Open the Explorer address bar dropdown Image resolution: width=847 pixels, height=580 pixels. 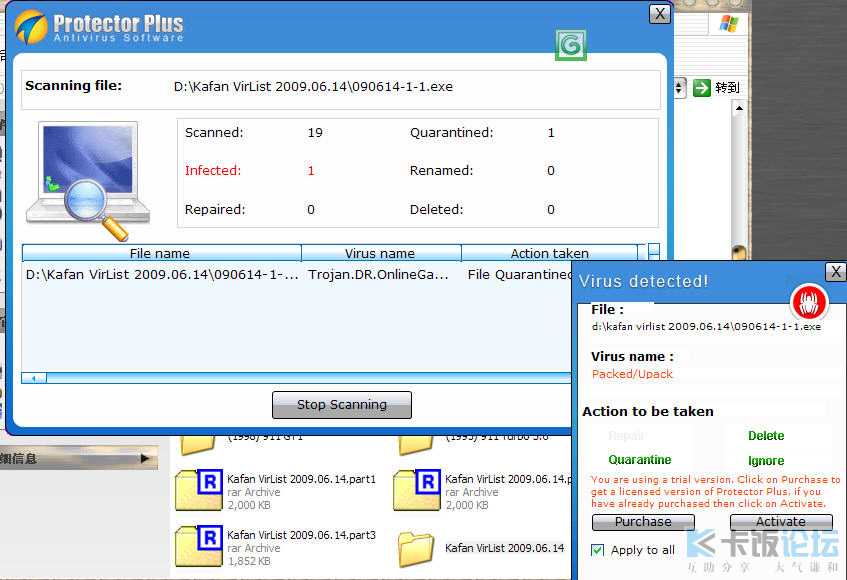[x=680, y=87]
